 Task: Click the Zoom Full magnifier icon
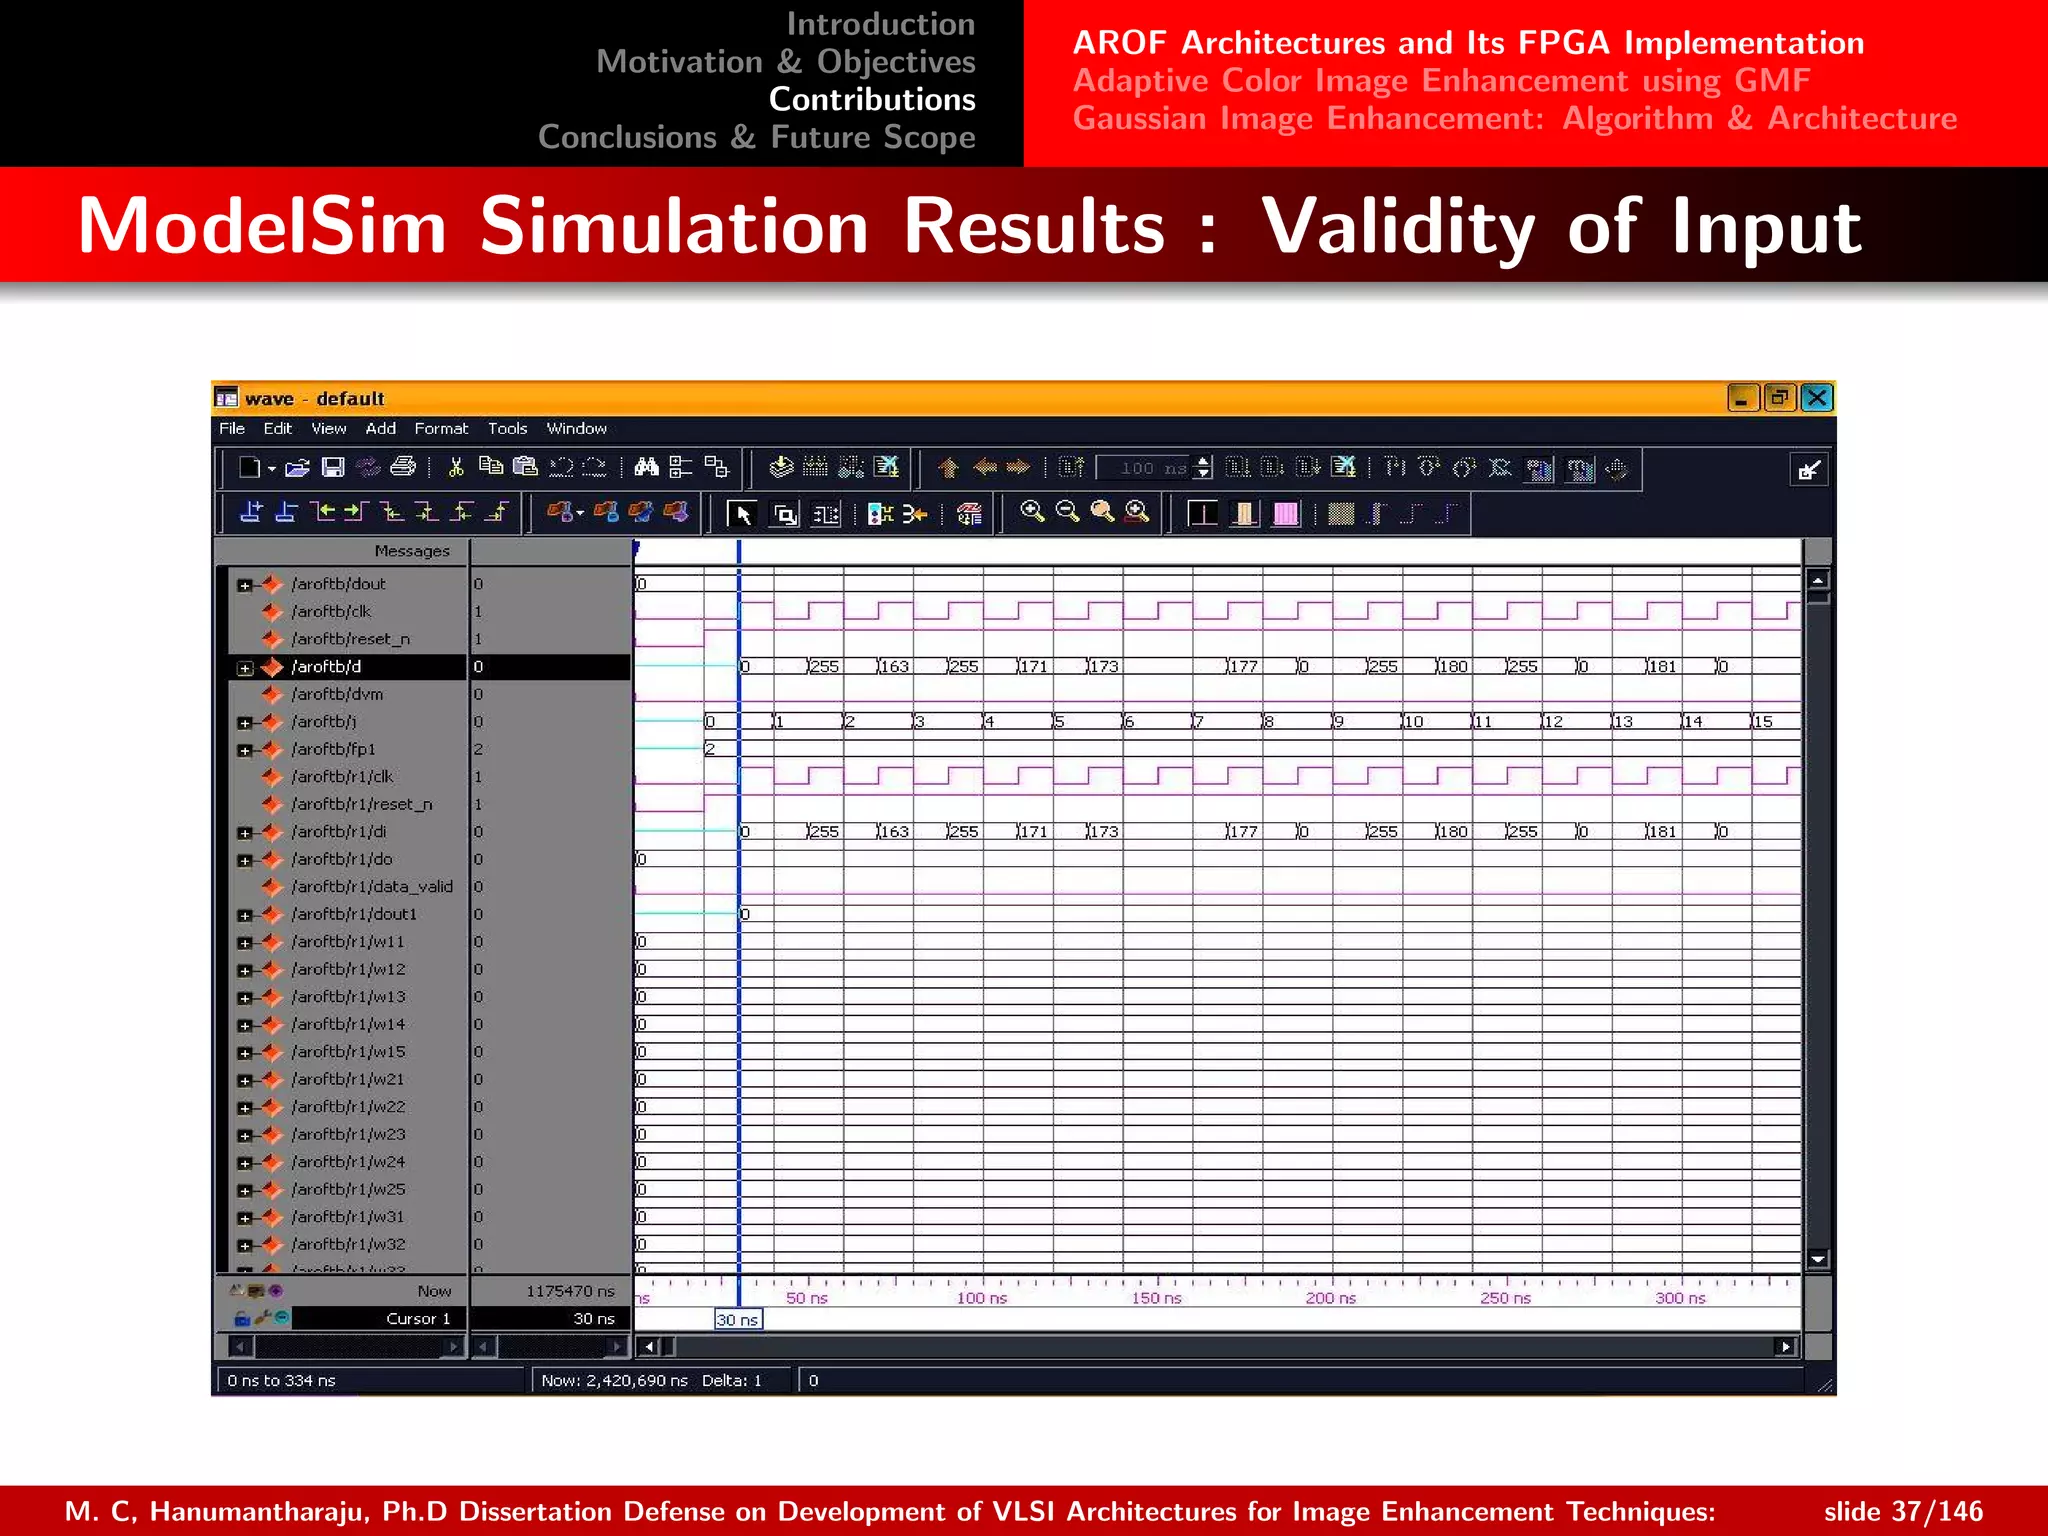point(1102,512)
